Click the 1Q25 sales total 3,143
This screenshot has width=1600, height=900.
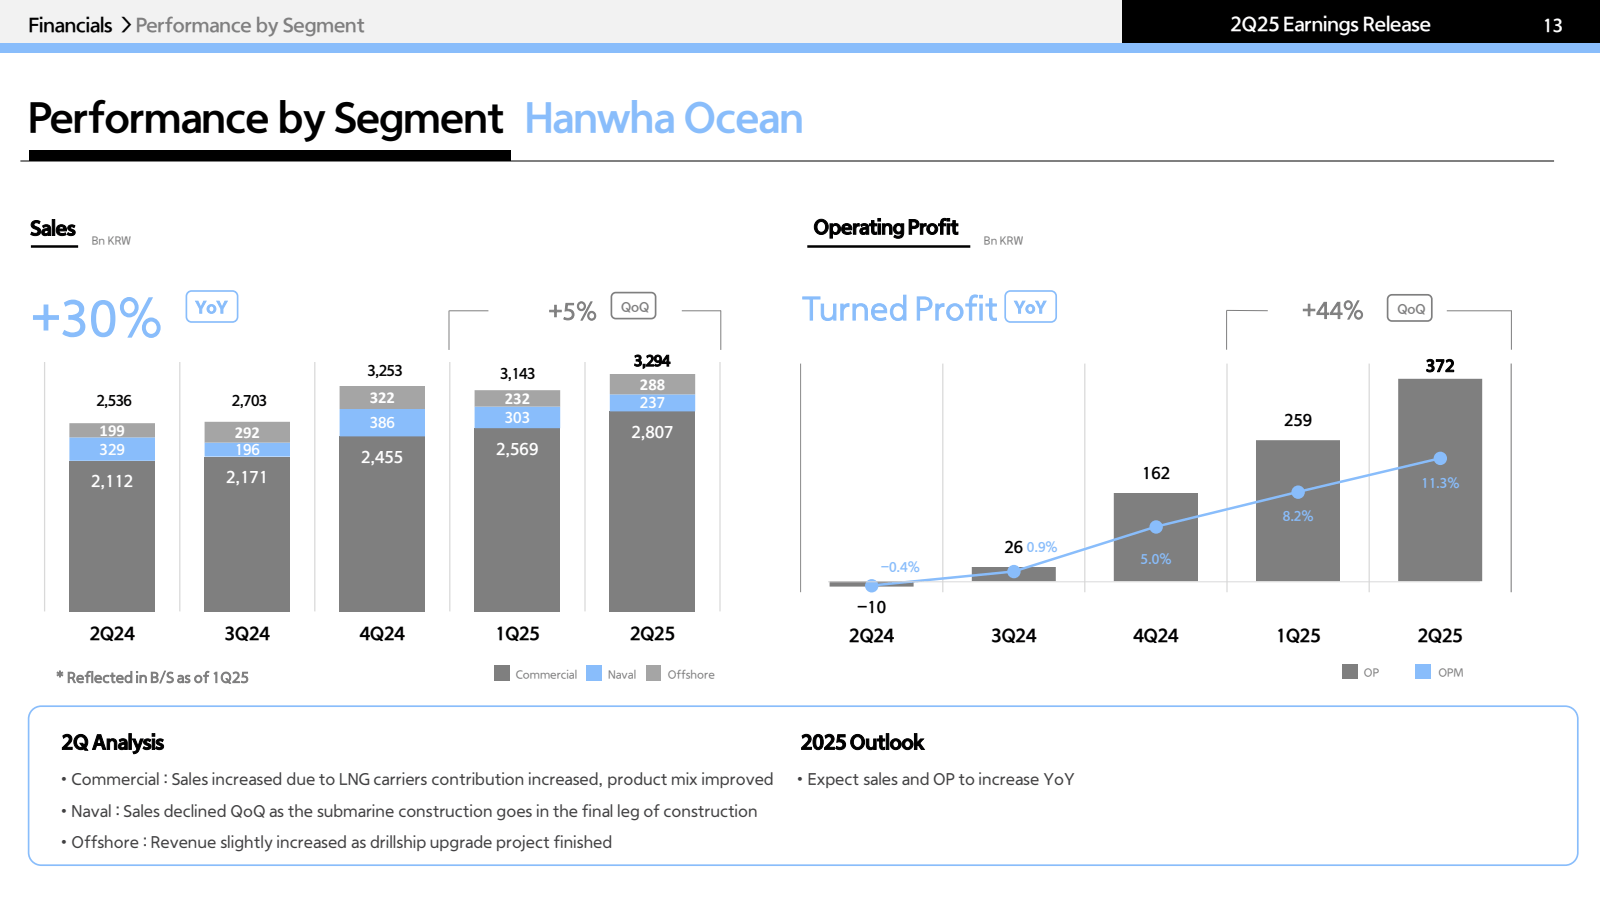[x=517, y=374]
